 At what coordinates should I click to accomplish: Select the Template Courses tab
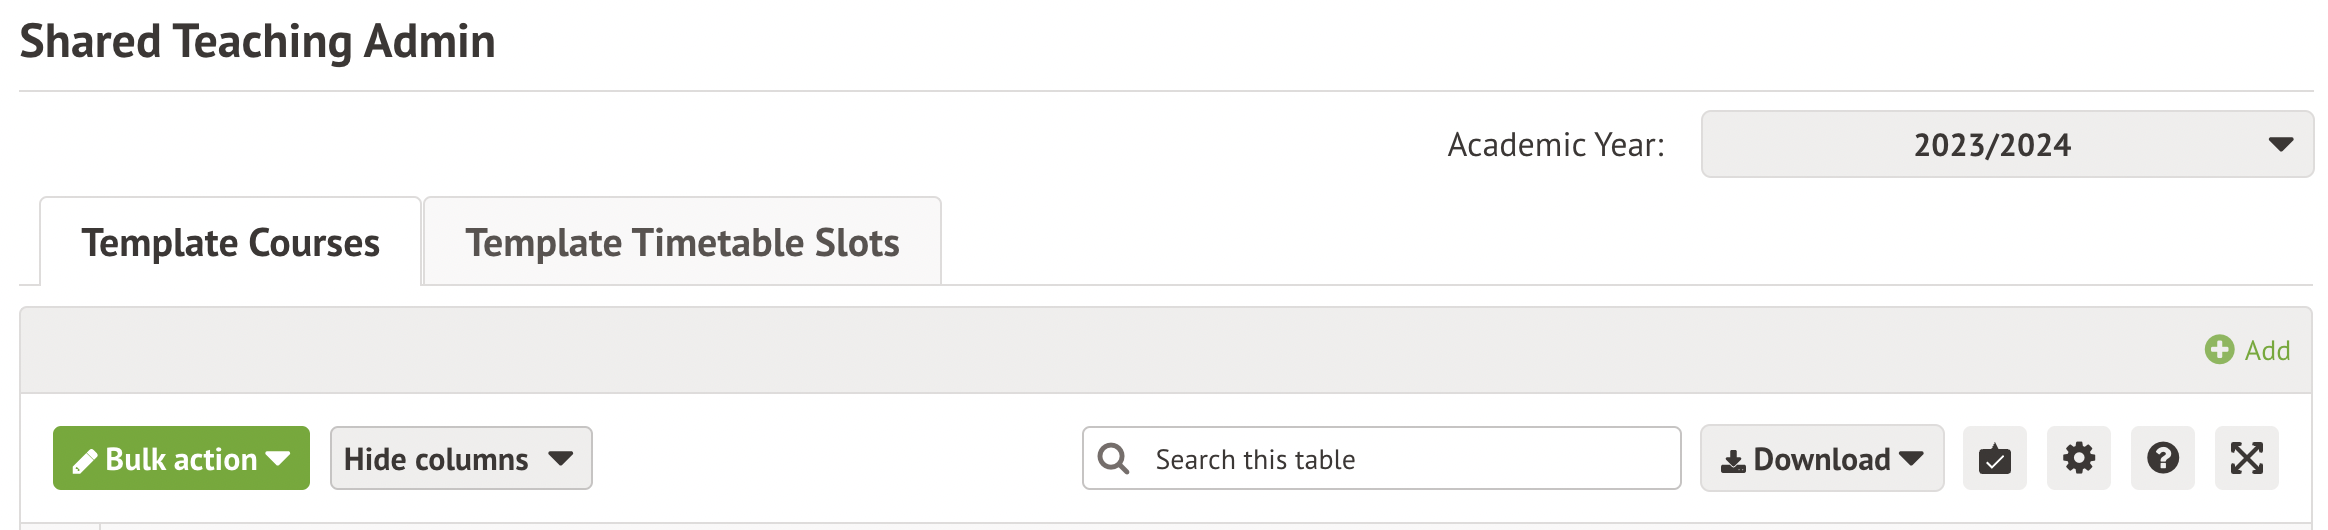(x=231, y=243)
